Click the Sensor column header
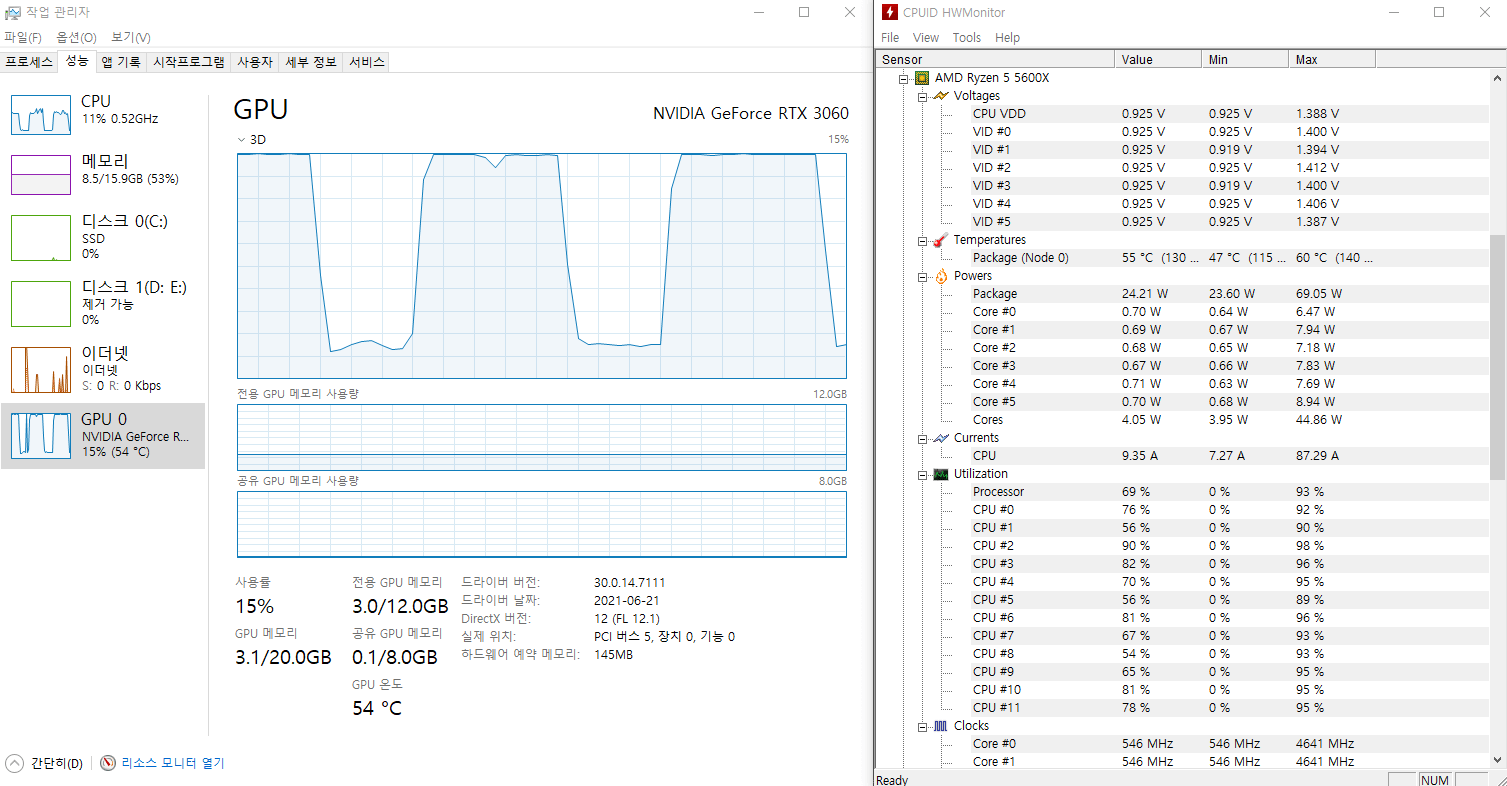The image size is (1507, 786). (995, 60)
